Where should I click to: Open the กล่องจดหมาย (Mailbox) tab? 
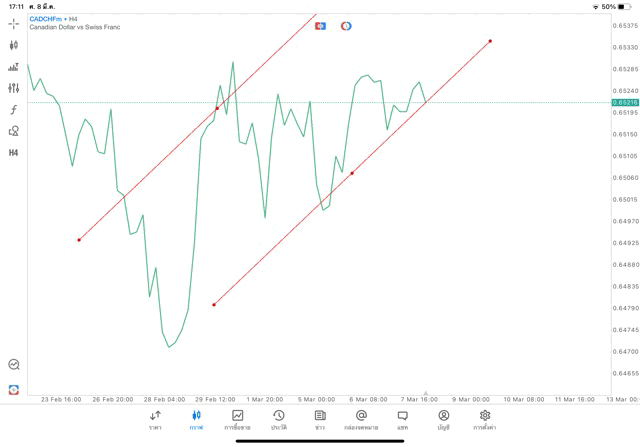pyautogui.click(x=361, y=420)
